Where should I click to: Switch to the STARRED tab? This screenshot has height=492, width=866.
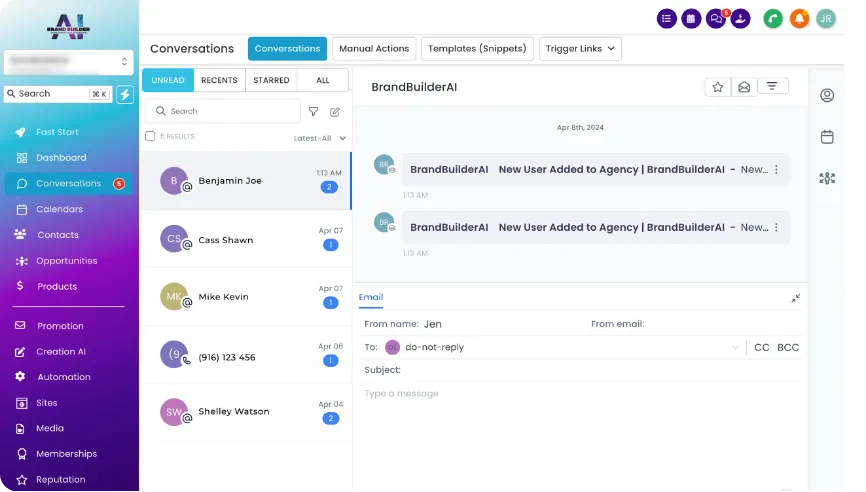271,80
